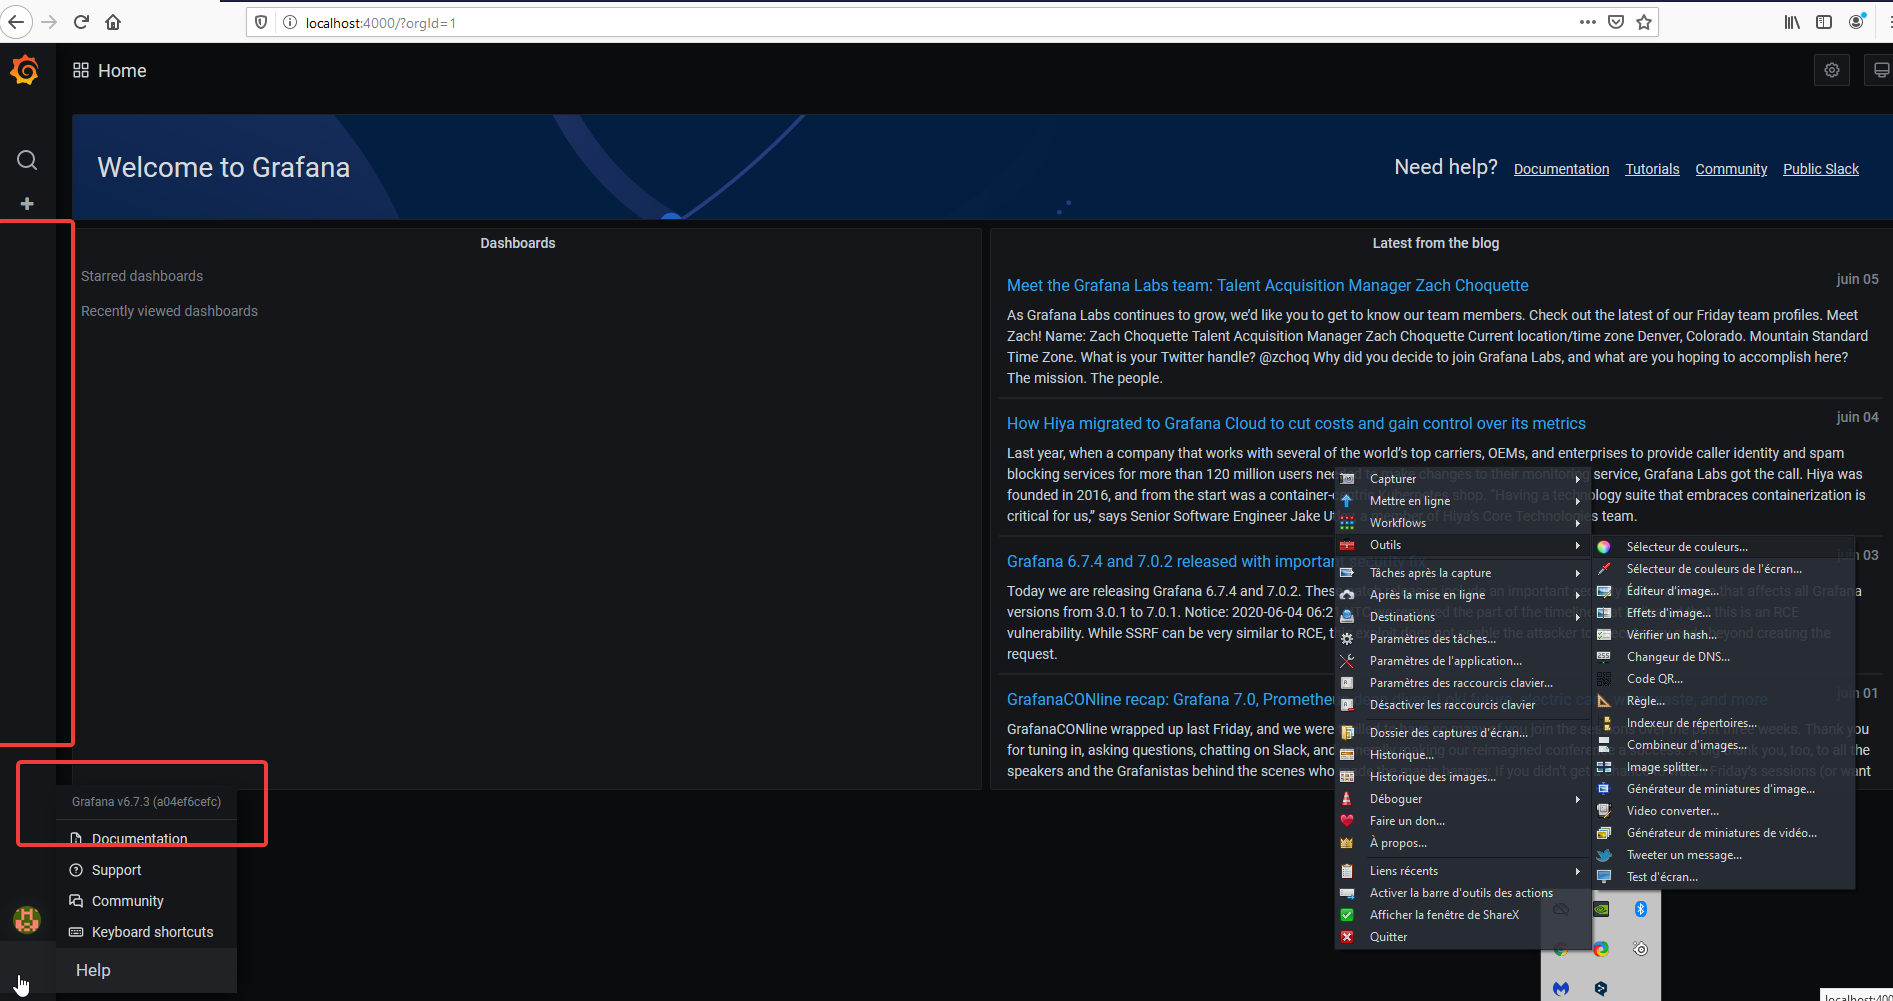Open the Code QR tool in ShareX
The image size is (1893, 1001).
1655,678
